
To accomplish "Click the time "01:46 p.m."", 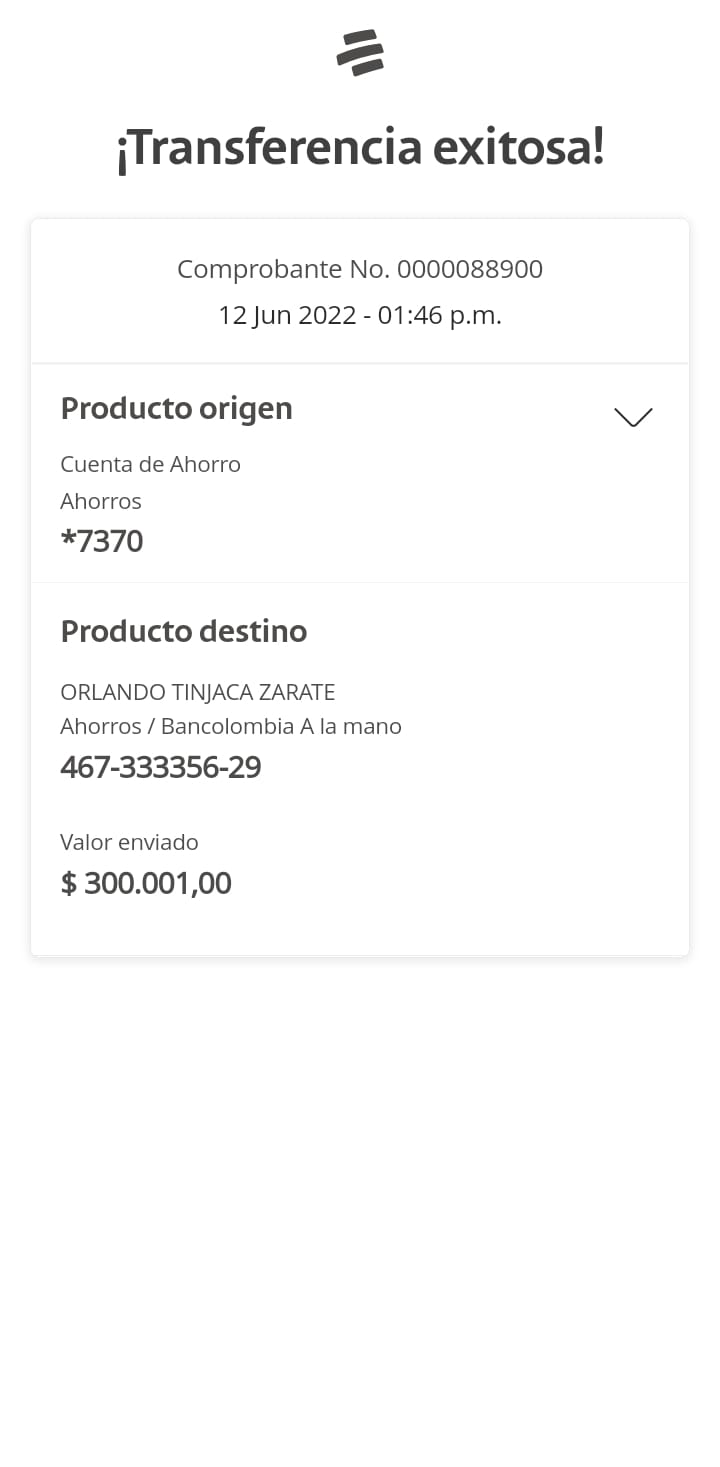I will (440, 315).
